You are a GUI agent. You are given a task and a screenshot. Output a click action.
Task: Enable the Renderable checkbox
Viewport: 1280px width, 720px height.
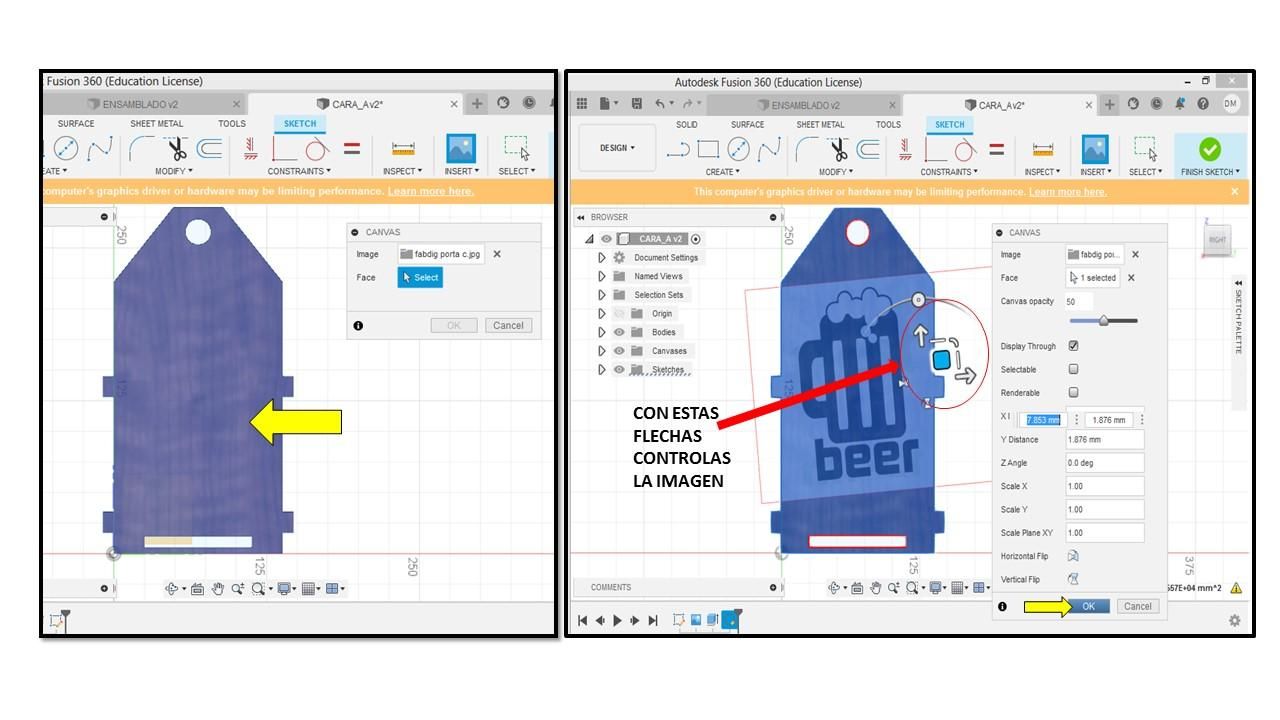(x=1073, y=393)
